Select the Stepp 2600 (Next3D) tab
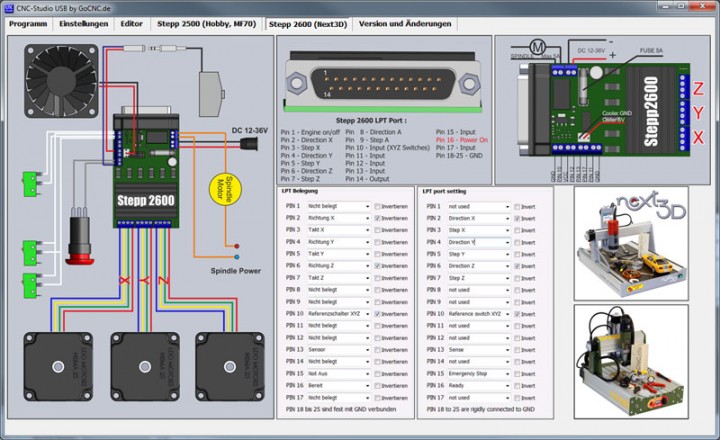Screen dimensions: 720x440 tap(308, 24)
